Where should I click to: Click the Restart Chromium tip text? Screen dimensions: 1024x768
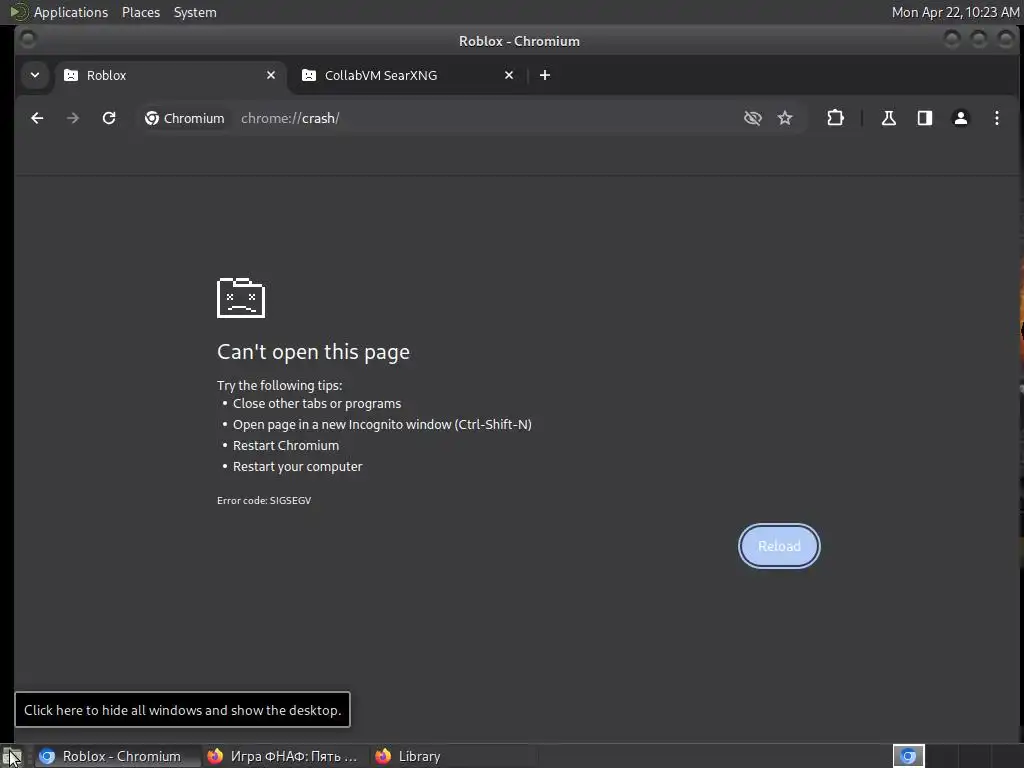(x=286, y=445)
